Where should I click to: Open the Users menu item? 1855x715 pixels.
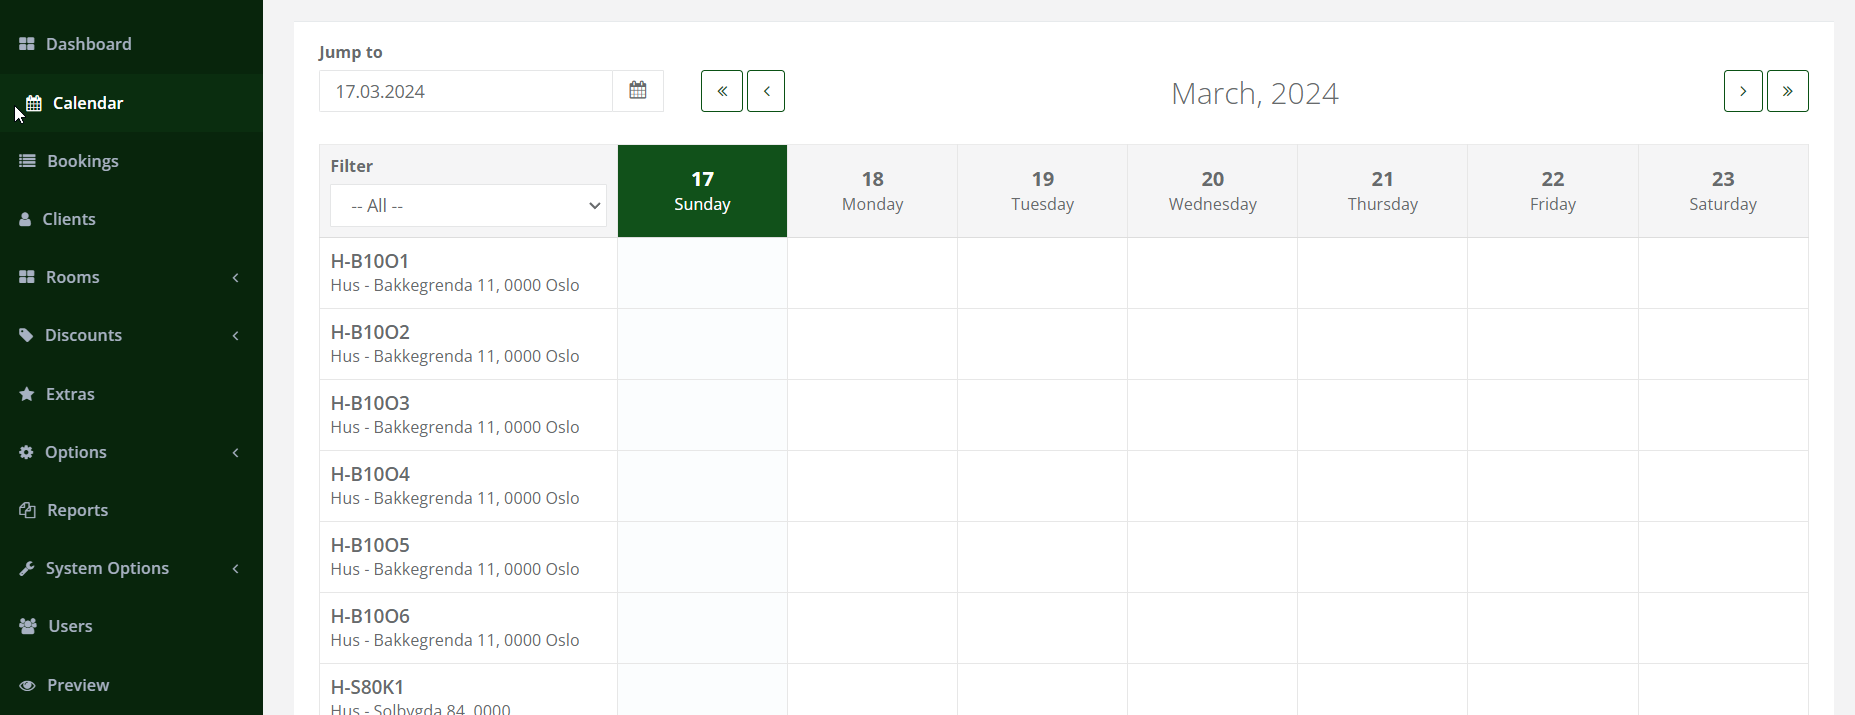click(70, 626)
